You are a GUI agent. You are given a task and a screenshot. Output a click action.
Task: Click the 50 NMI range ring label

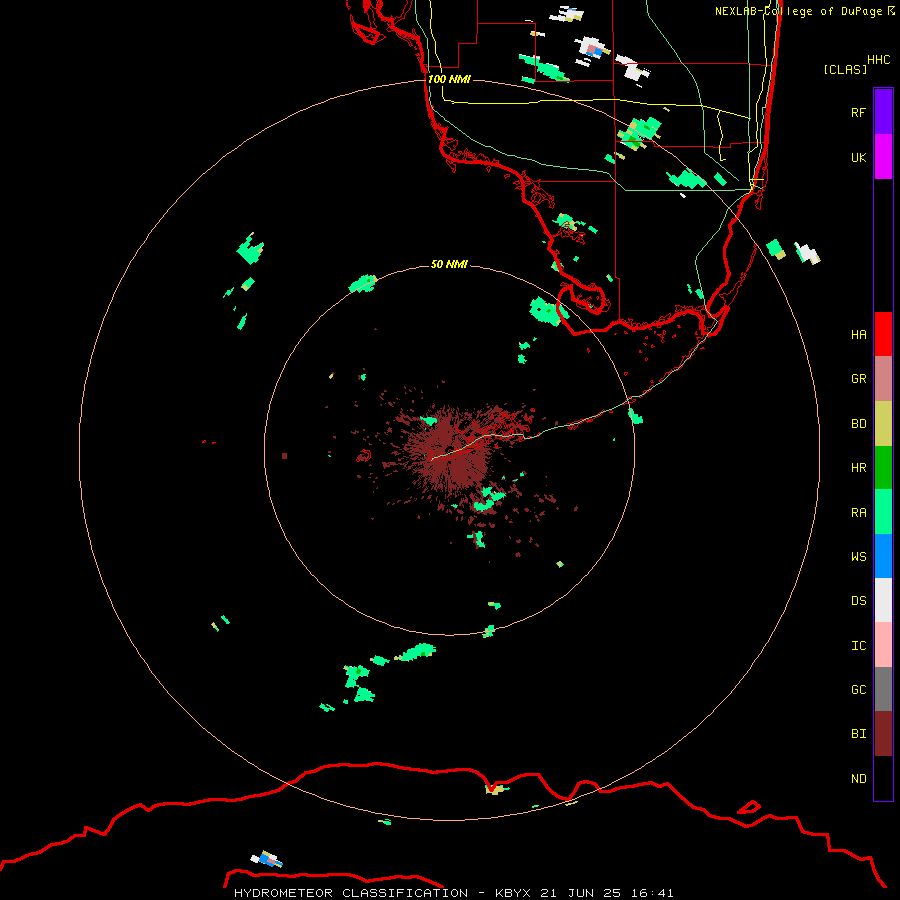(x=449, y=264)
